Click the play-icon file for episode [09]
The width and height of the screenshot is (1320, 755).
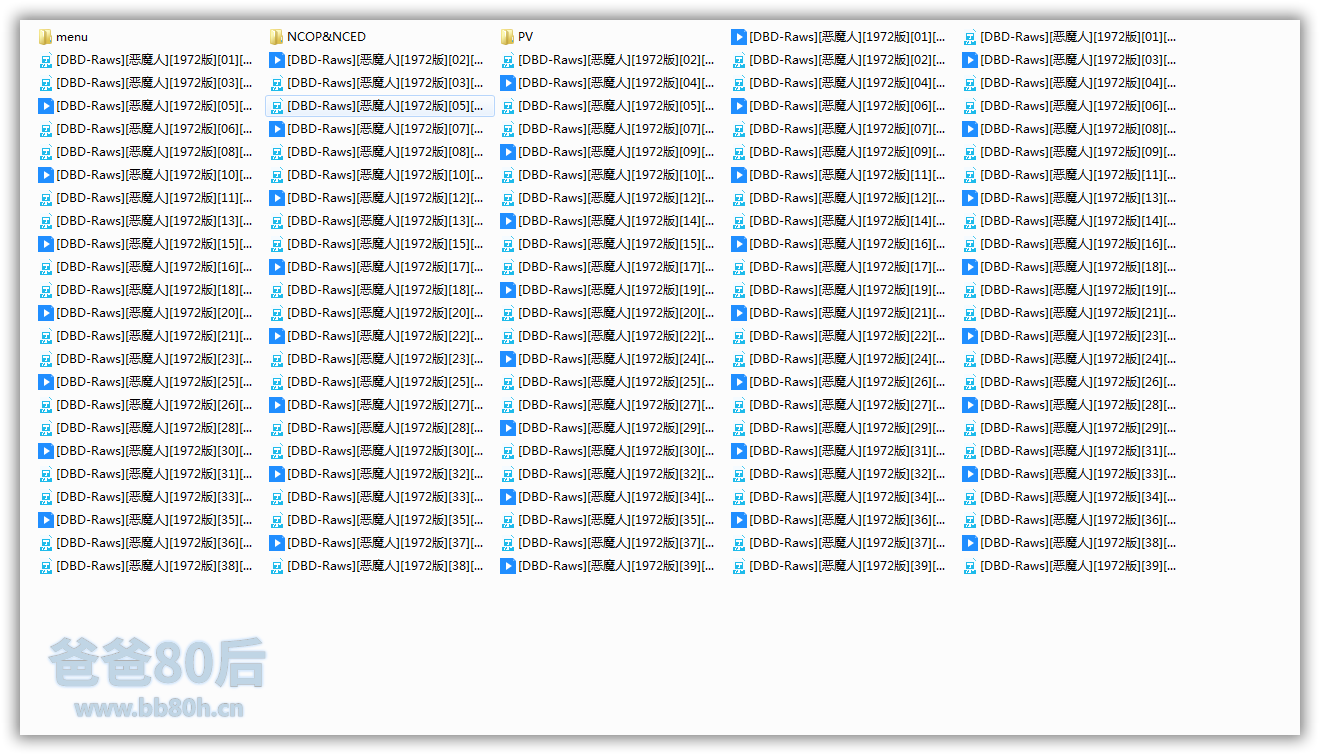608,152
